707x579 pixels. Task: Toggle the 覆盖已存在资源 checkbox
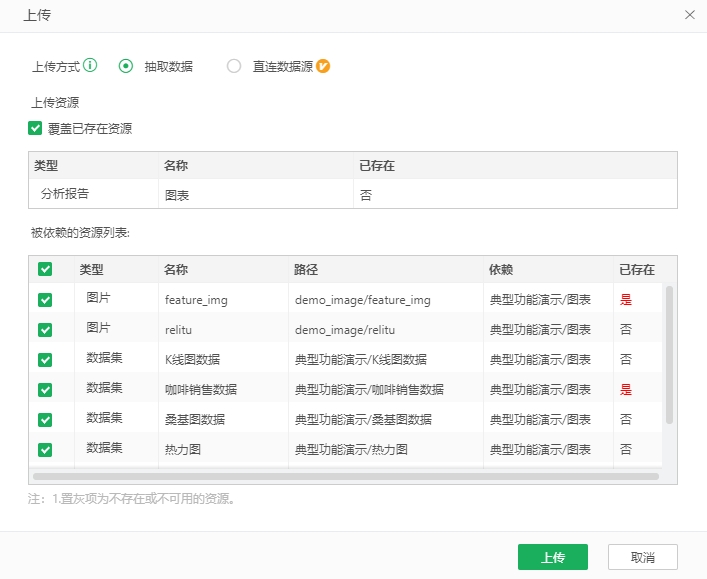[x=36, y=128]
